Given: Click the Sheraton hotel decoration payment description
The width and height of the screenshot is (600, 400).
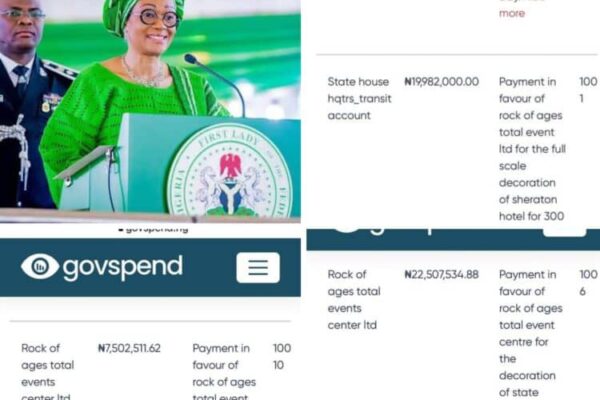Looking at the screenshot, I should [532, 149].
